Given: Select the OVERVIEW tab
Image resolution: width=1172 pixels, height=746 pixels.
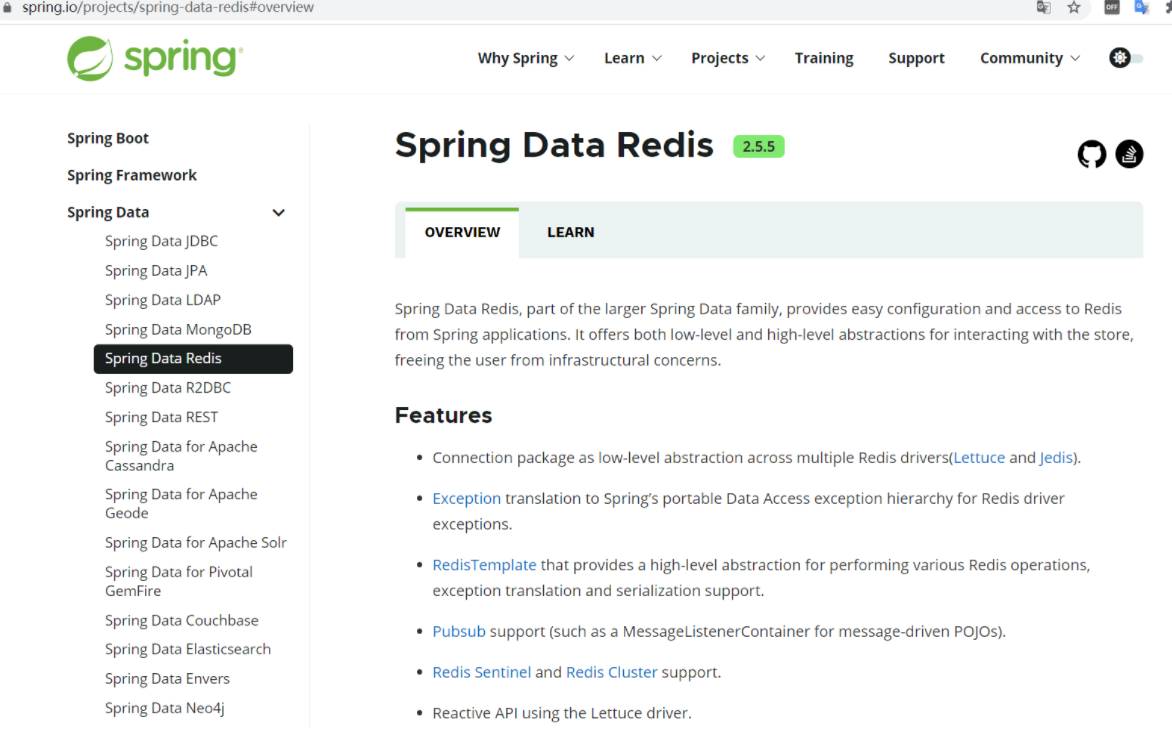Looking at the screenshot, I should [x=462, y=232].
